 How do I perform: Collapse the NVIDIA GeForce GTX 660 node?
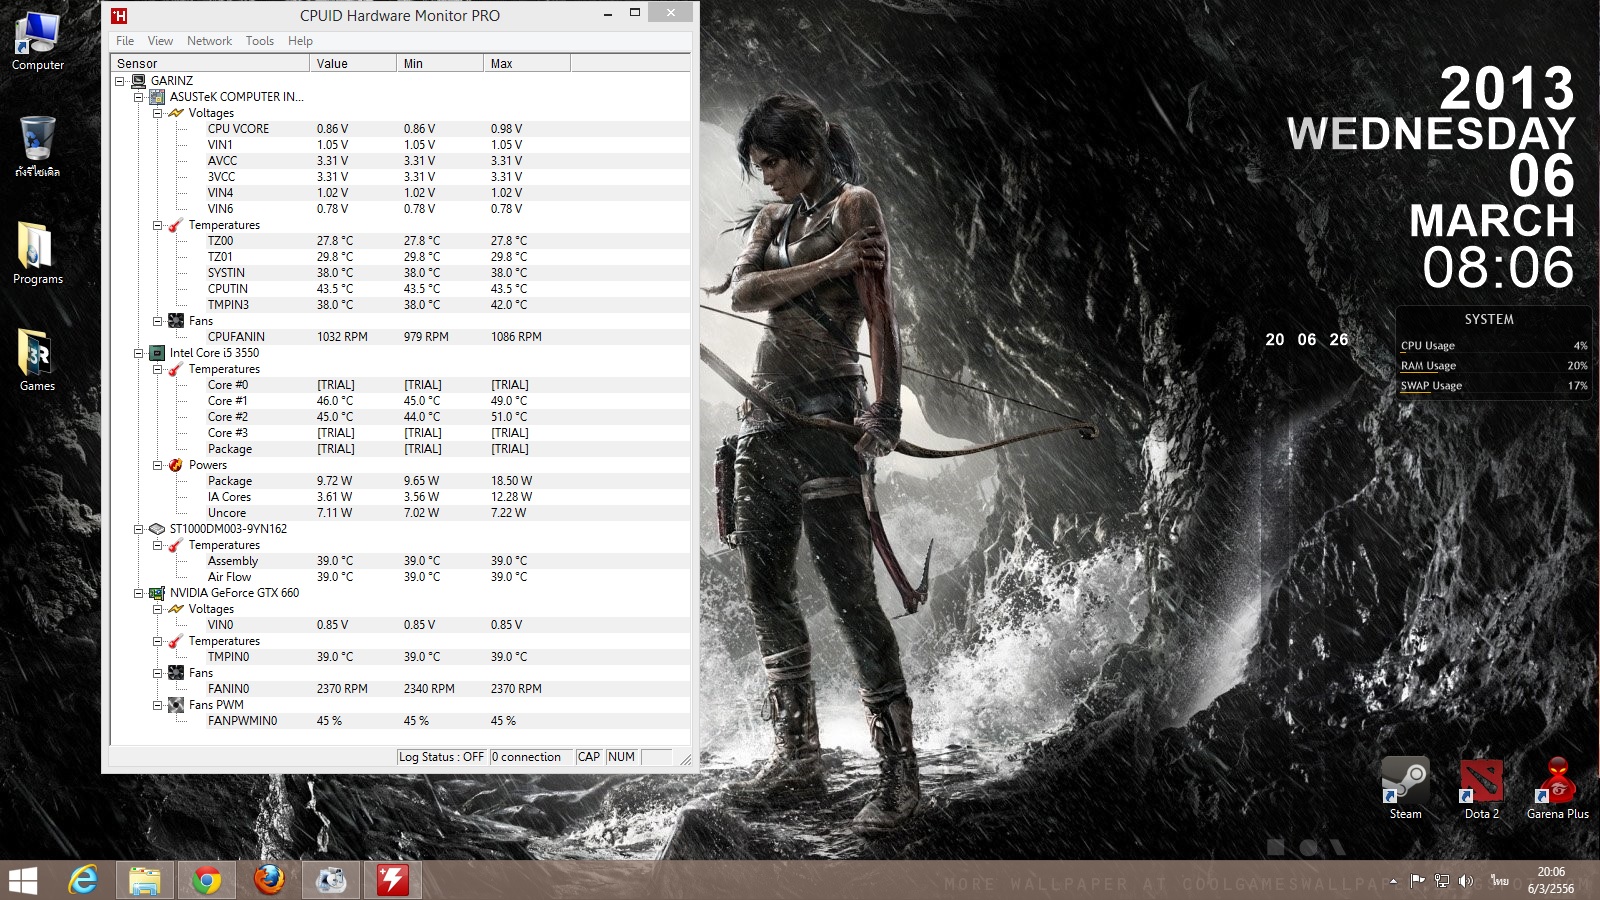(x=139, y=593)
